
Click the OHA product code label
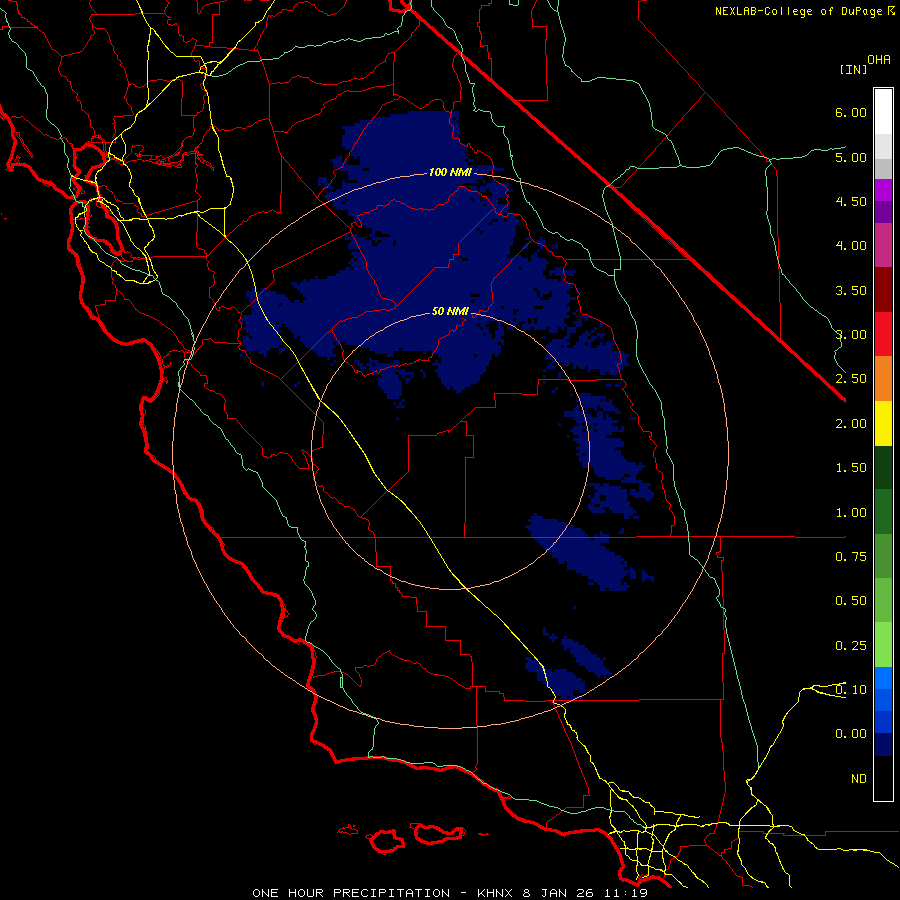[x=879, y=60]
